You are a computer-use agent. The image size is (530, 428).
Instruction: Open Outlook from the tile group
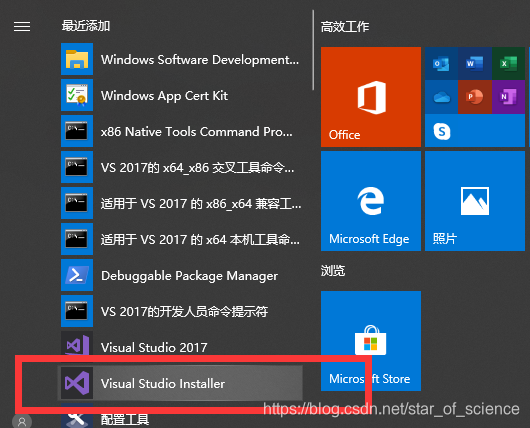(x=441, y=64)
